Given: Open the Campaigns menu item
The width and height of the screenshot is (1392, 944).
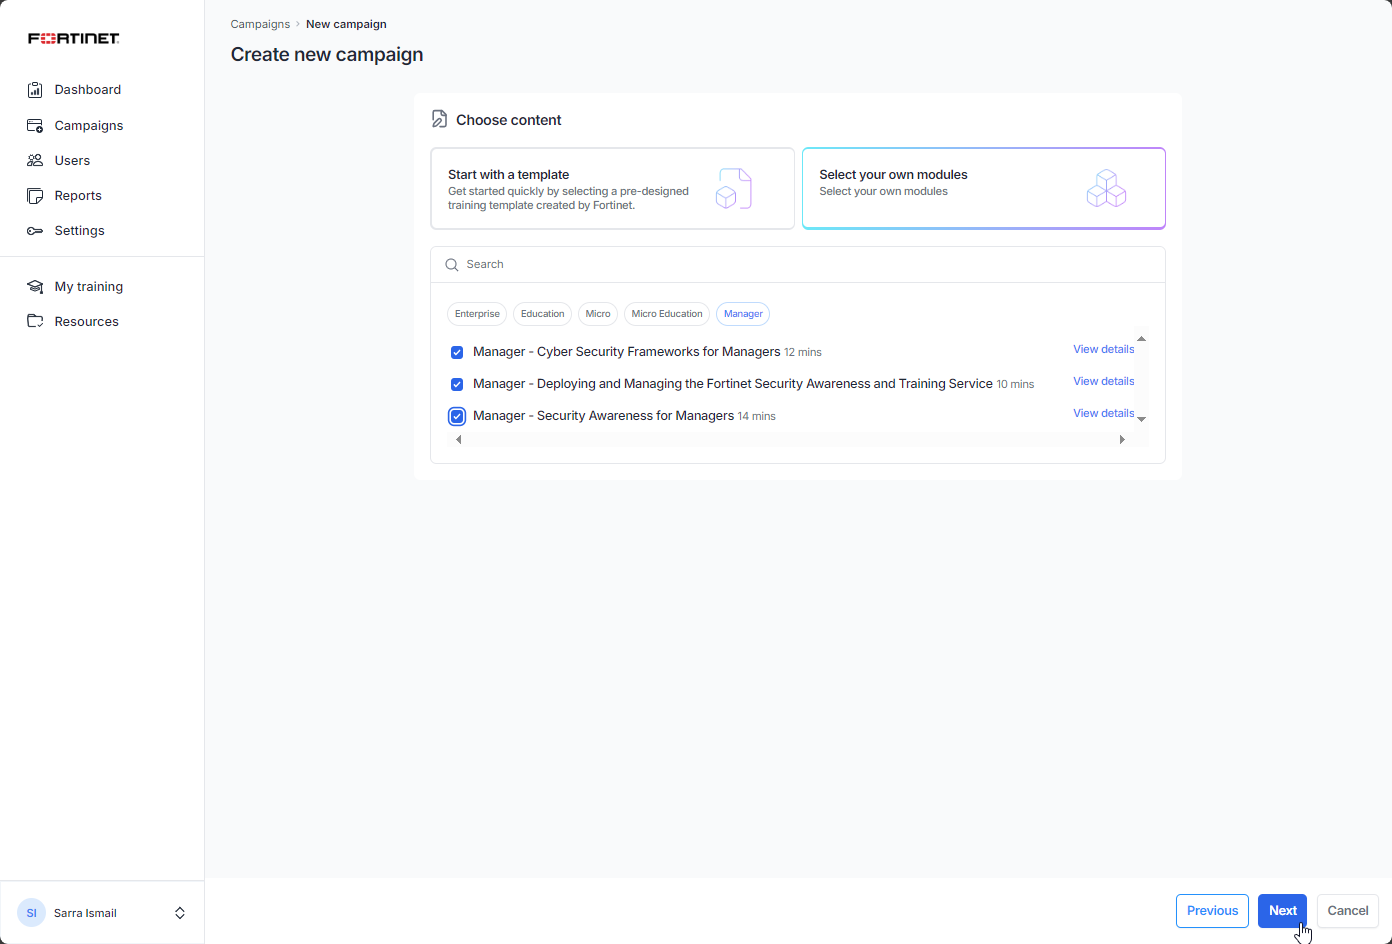Looking at the screenshot, I should 89,125.
